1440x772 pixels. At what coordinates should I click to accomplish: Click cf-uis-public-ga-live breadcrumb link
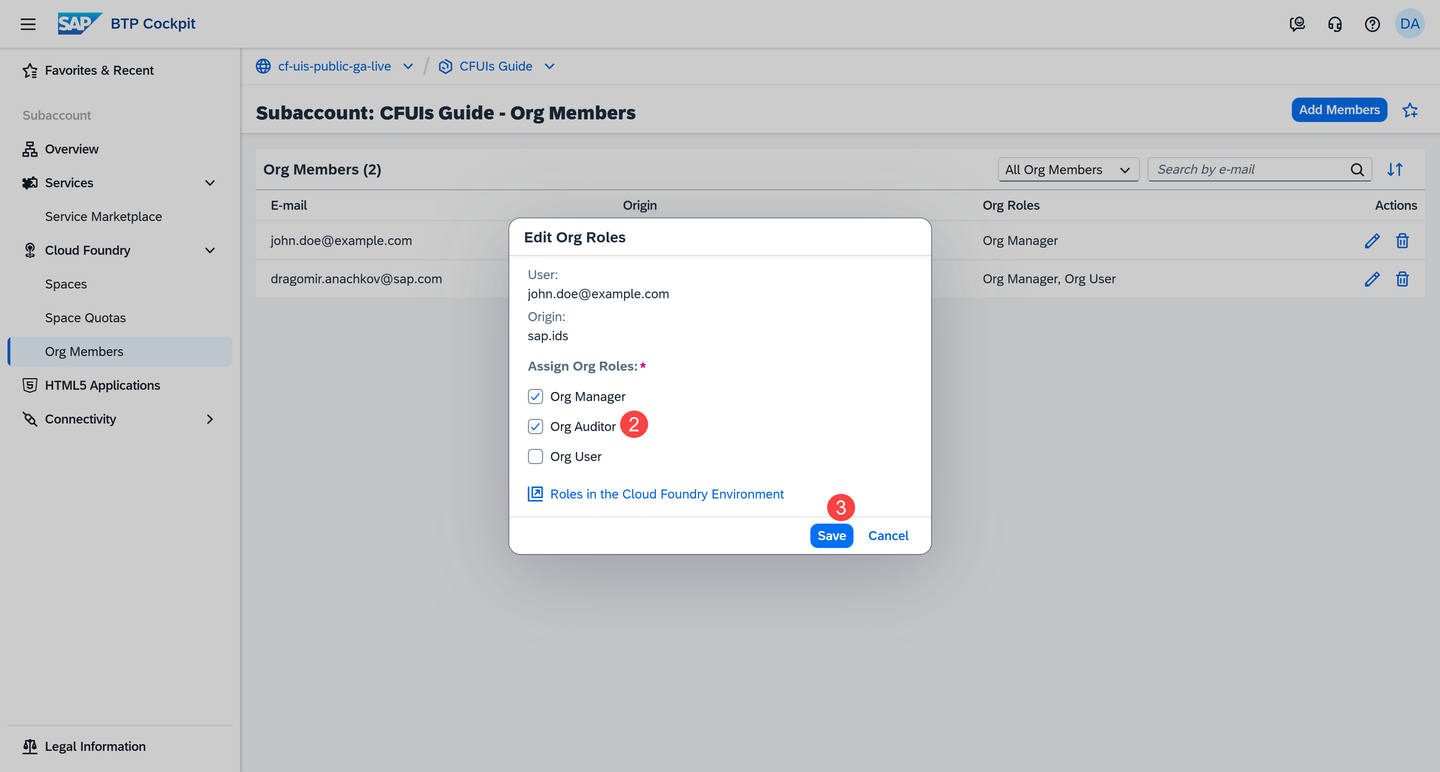point(334,66)
